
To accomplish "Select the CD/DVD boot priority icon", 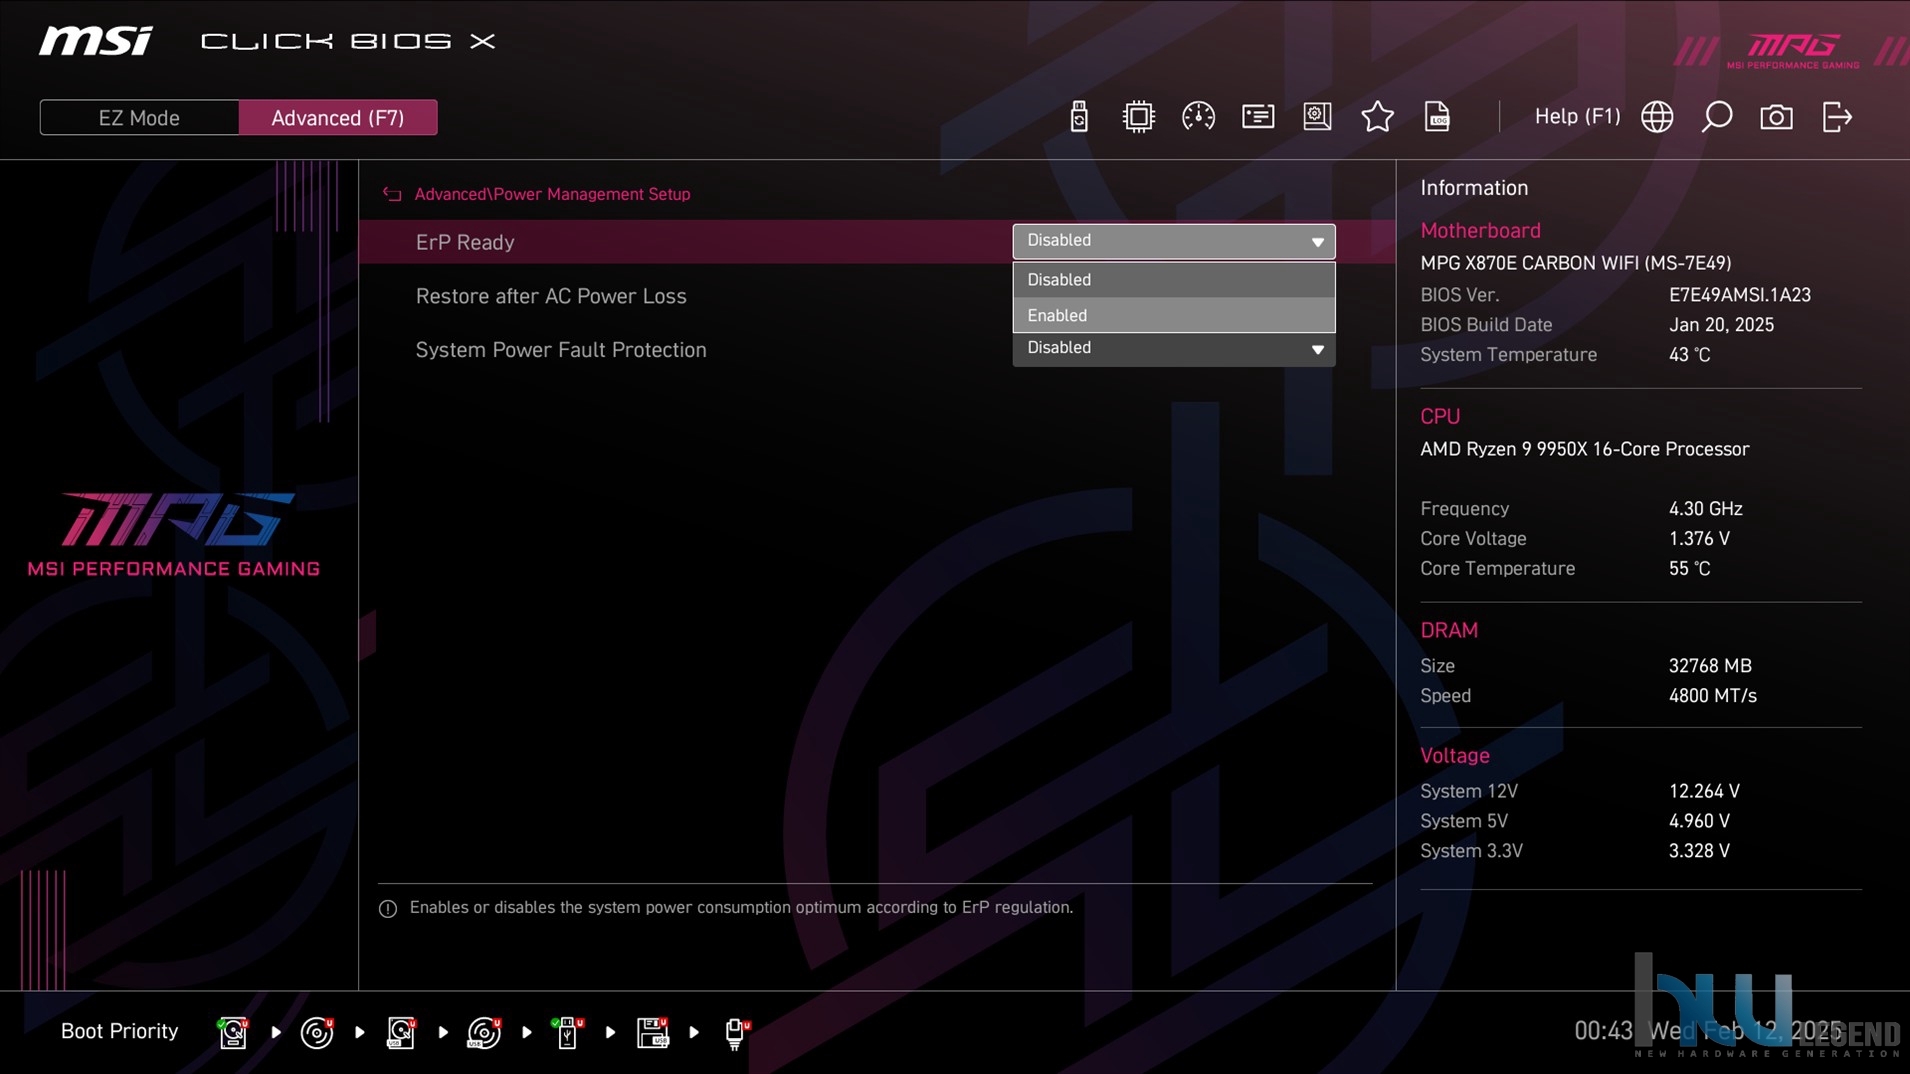I will pos(317,1032).
